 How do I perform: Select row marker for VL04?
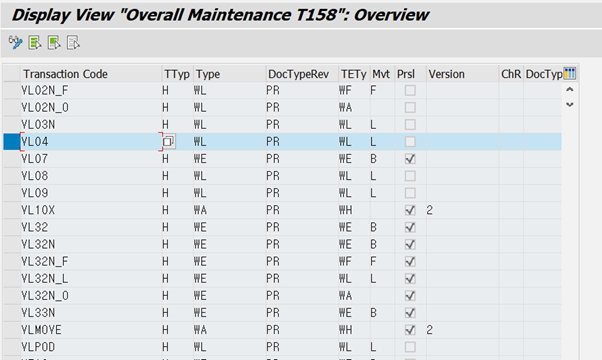[12, 142]
